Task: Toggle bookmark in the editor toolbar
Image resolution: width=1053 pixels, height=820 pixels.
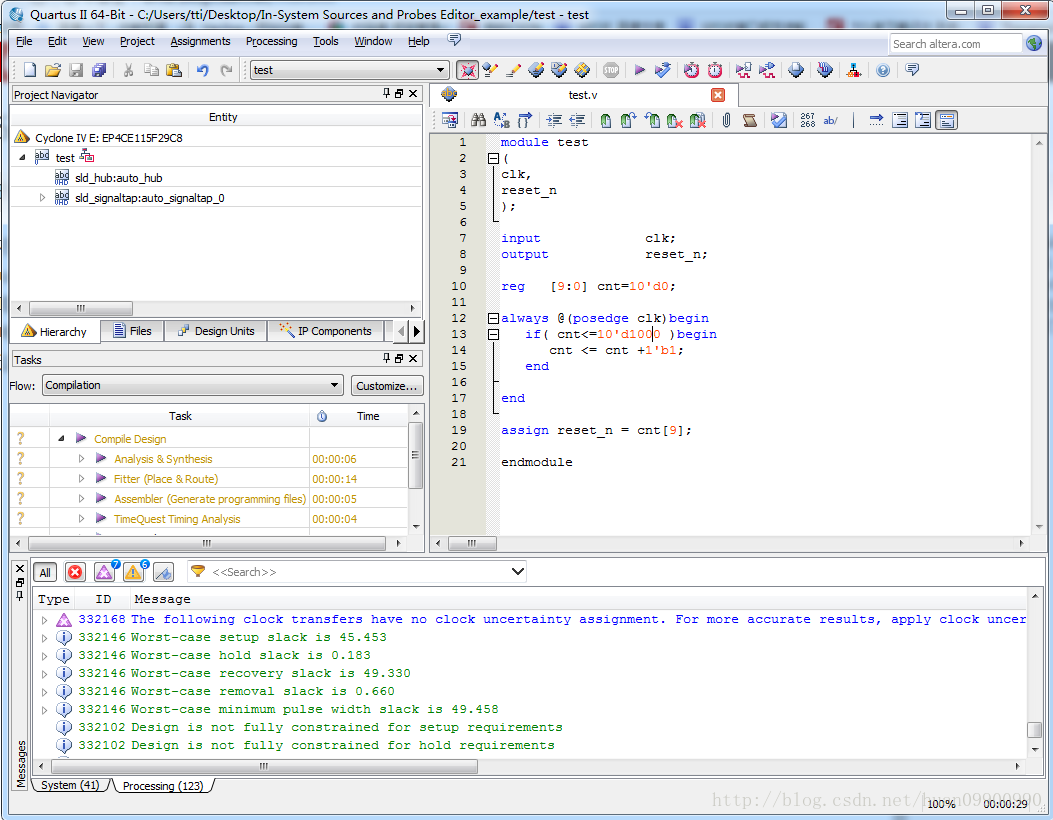Action: 606,120
